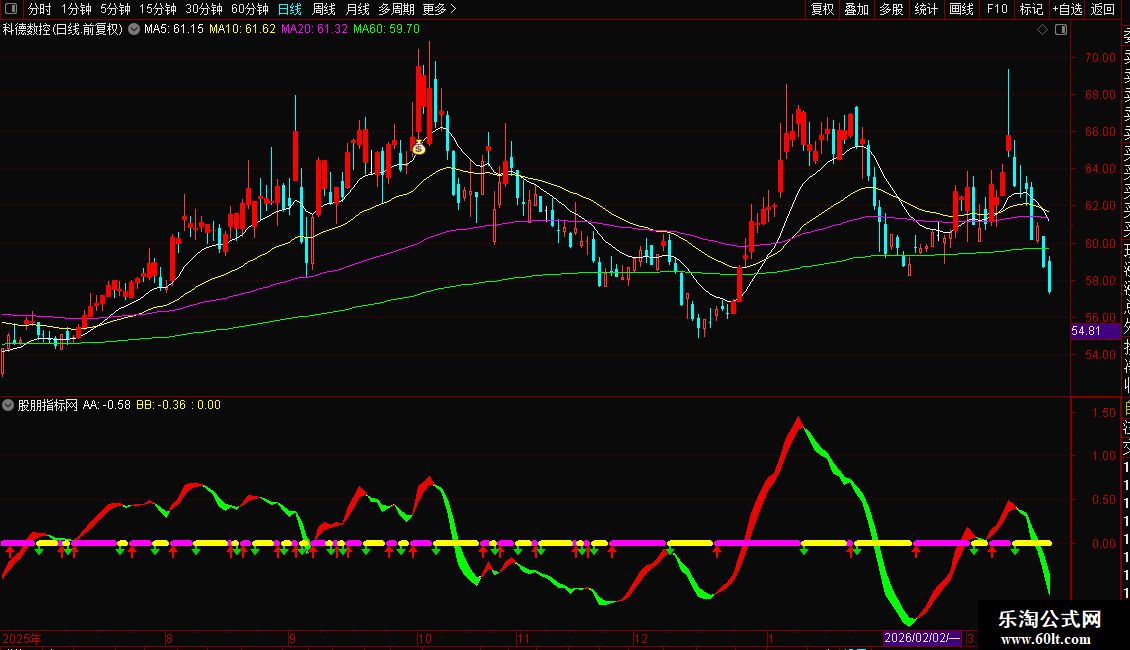
Task: Select the 周线 weekly chart tab
Action: (324, 9)
